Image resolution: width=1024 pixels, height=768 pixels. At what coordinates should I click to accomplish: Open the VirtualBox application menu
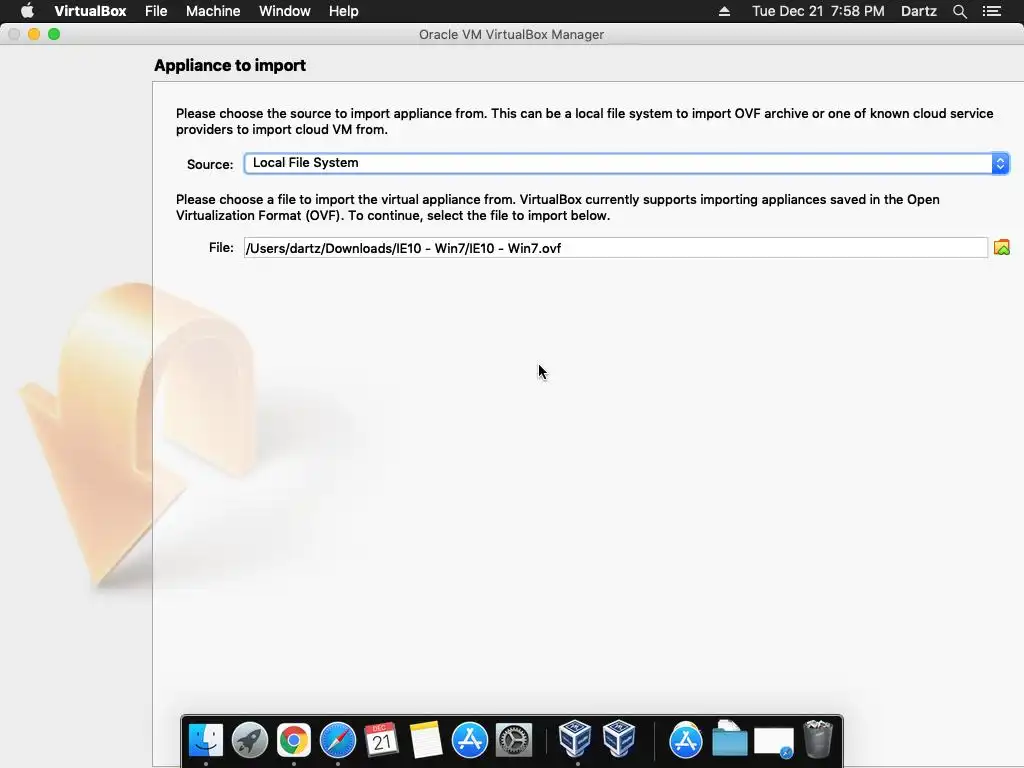click(x=90, y=11)
